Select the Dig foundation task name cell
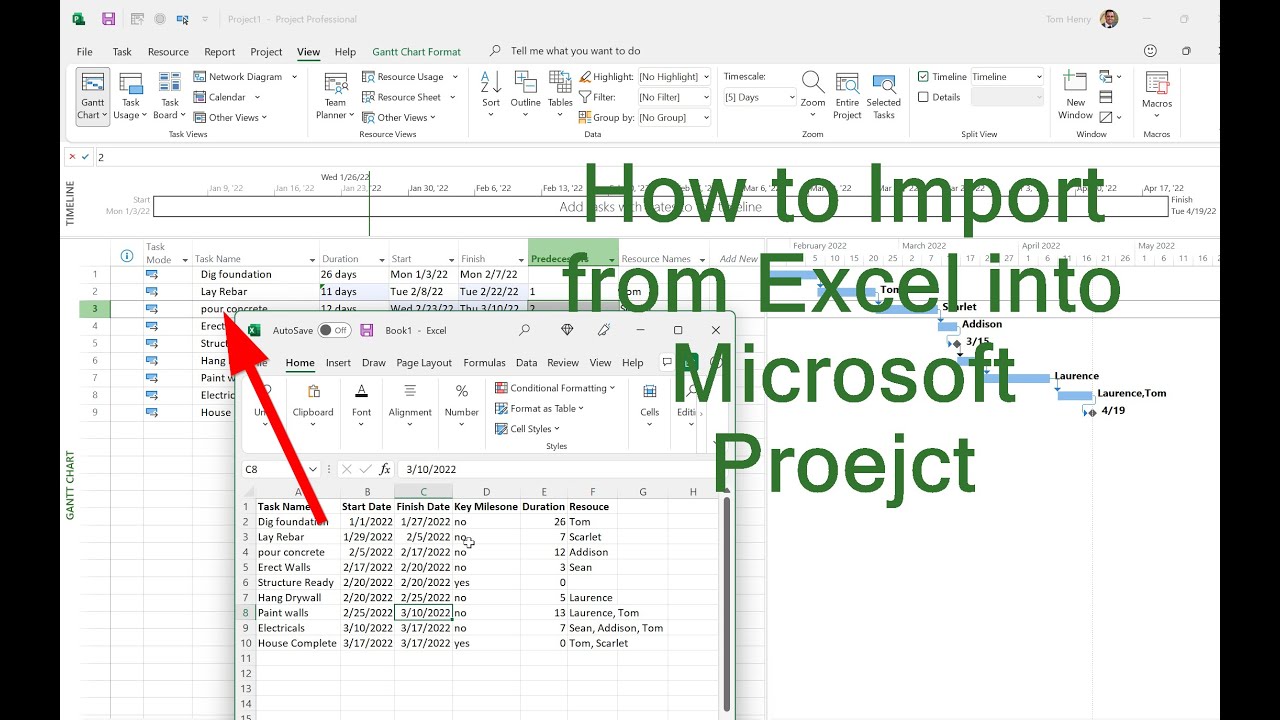The image size is (1280, 720). [x=257, y=274]
